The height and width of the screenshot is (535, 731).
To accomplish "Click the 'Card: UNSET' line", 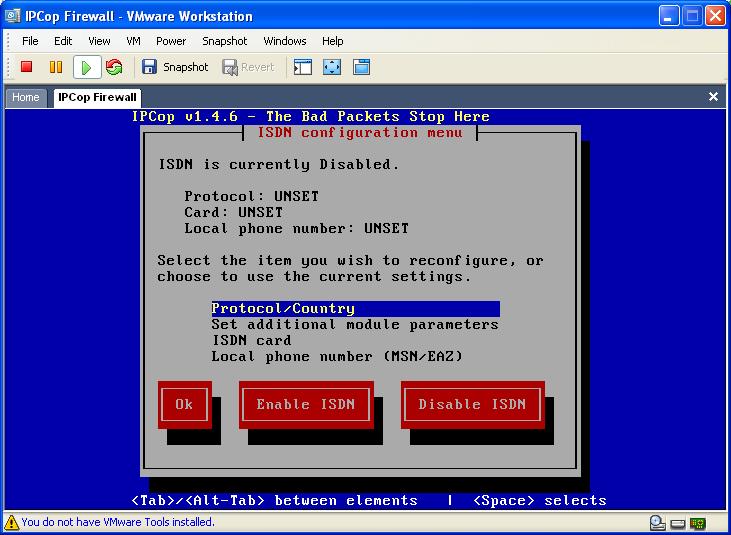I will tap(234, 213).
